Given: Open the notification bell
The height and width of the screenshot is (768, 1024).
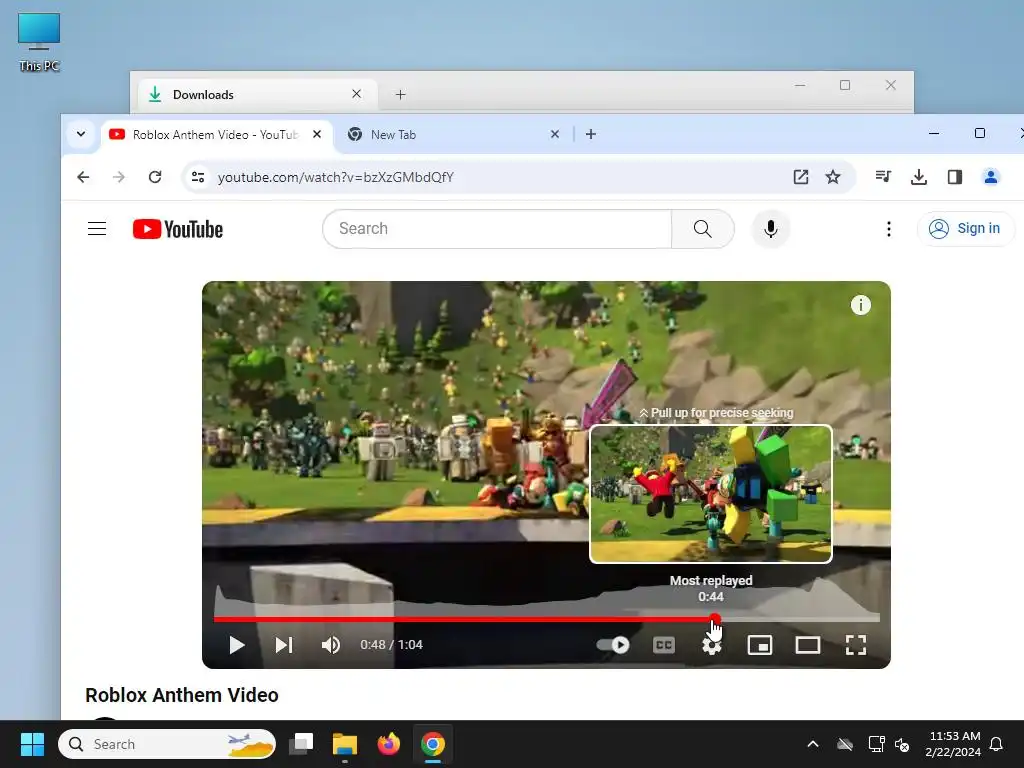Looking at the screenshot, I should pyautogui.click(x=997, y=744).
